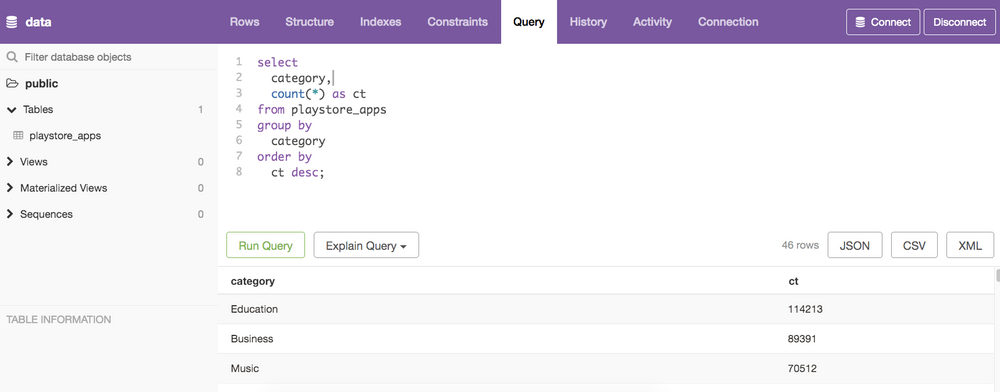
Task: Export results as JSON
Action: 855,245
